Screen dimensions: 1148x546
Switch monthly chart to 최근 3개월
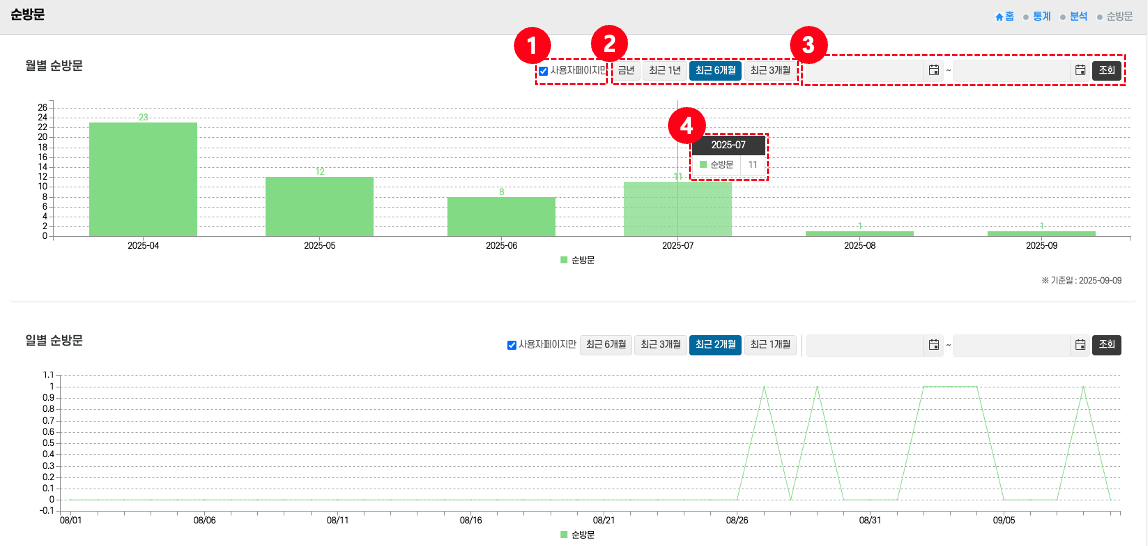point(770,70)
